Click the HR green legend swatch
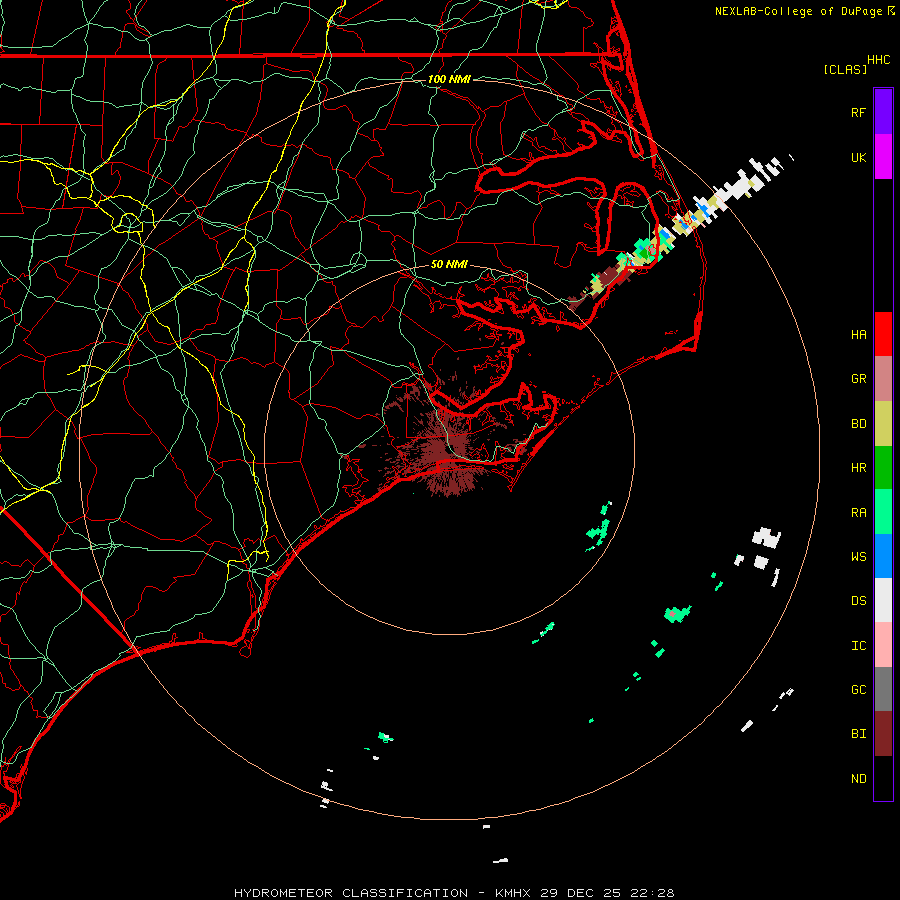The height and width of the screenshot is (900, 900). (x=883, y=468)
